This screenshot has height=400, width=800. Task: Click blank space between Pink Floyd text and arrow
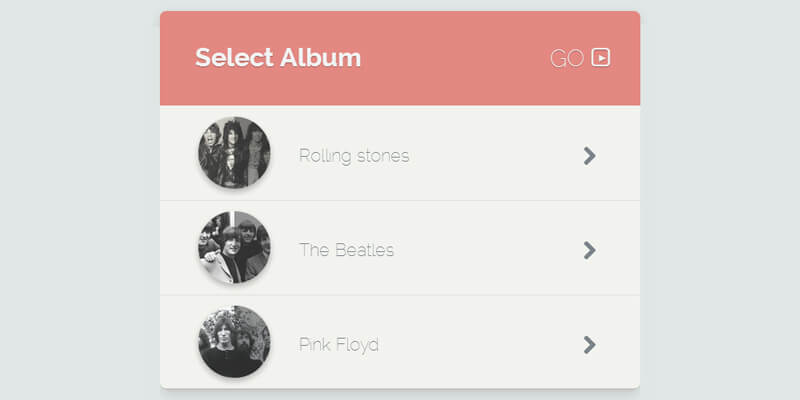pyautogui.click(x=480, y=345)
